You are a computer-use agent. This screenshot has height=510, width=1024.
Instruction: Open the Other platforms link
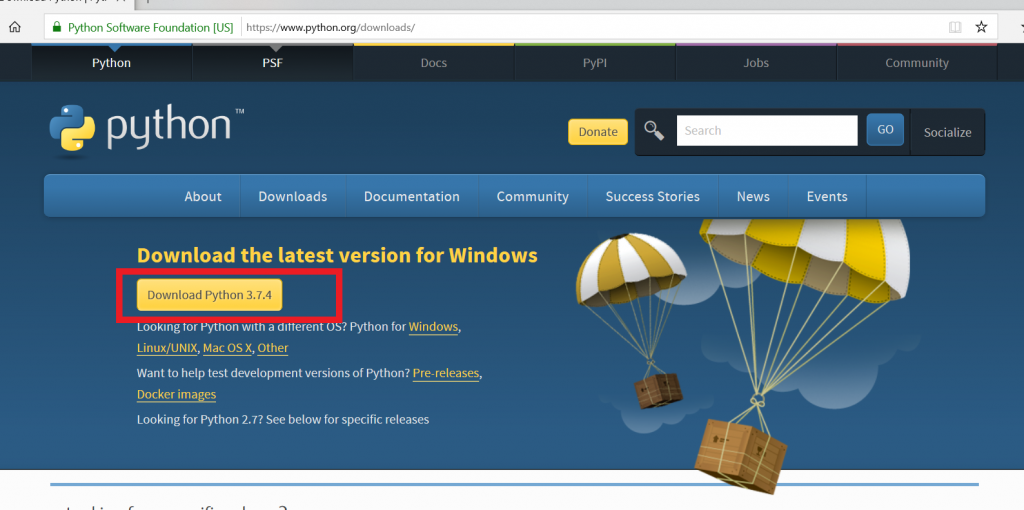(272, 348)
